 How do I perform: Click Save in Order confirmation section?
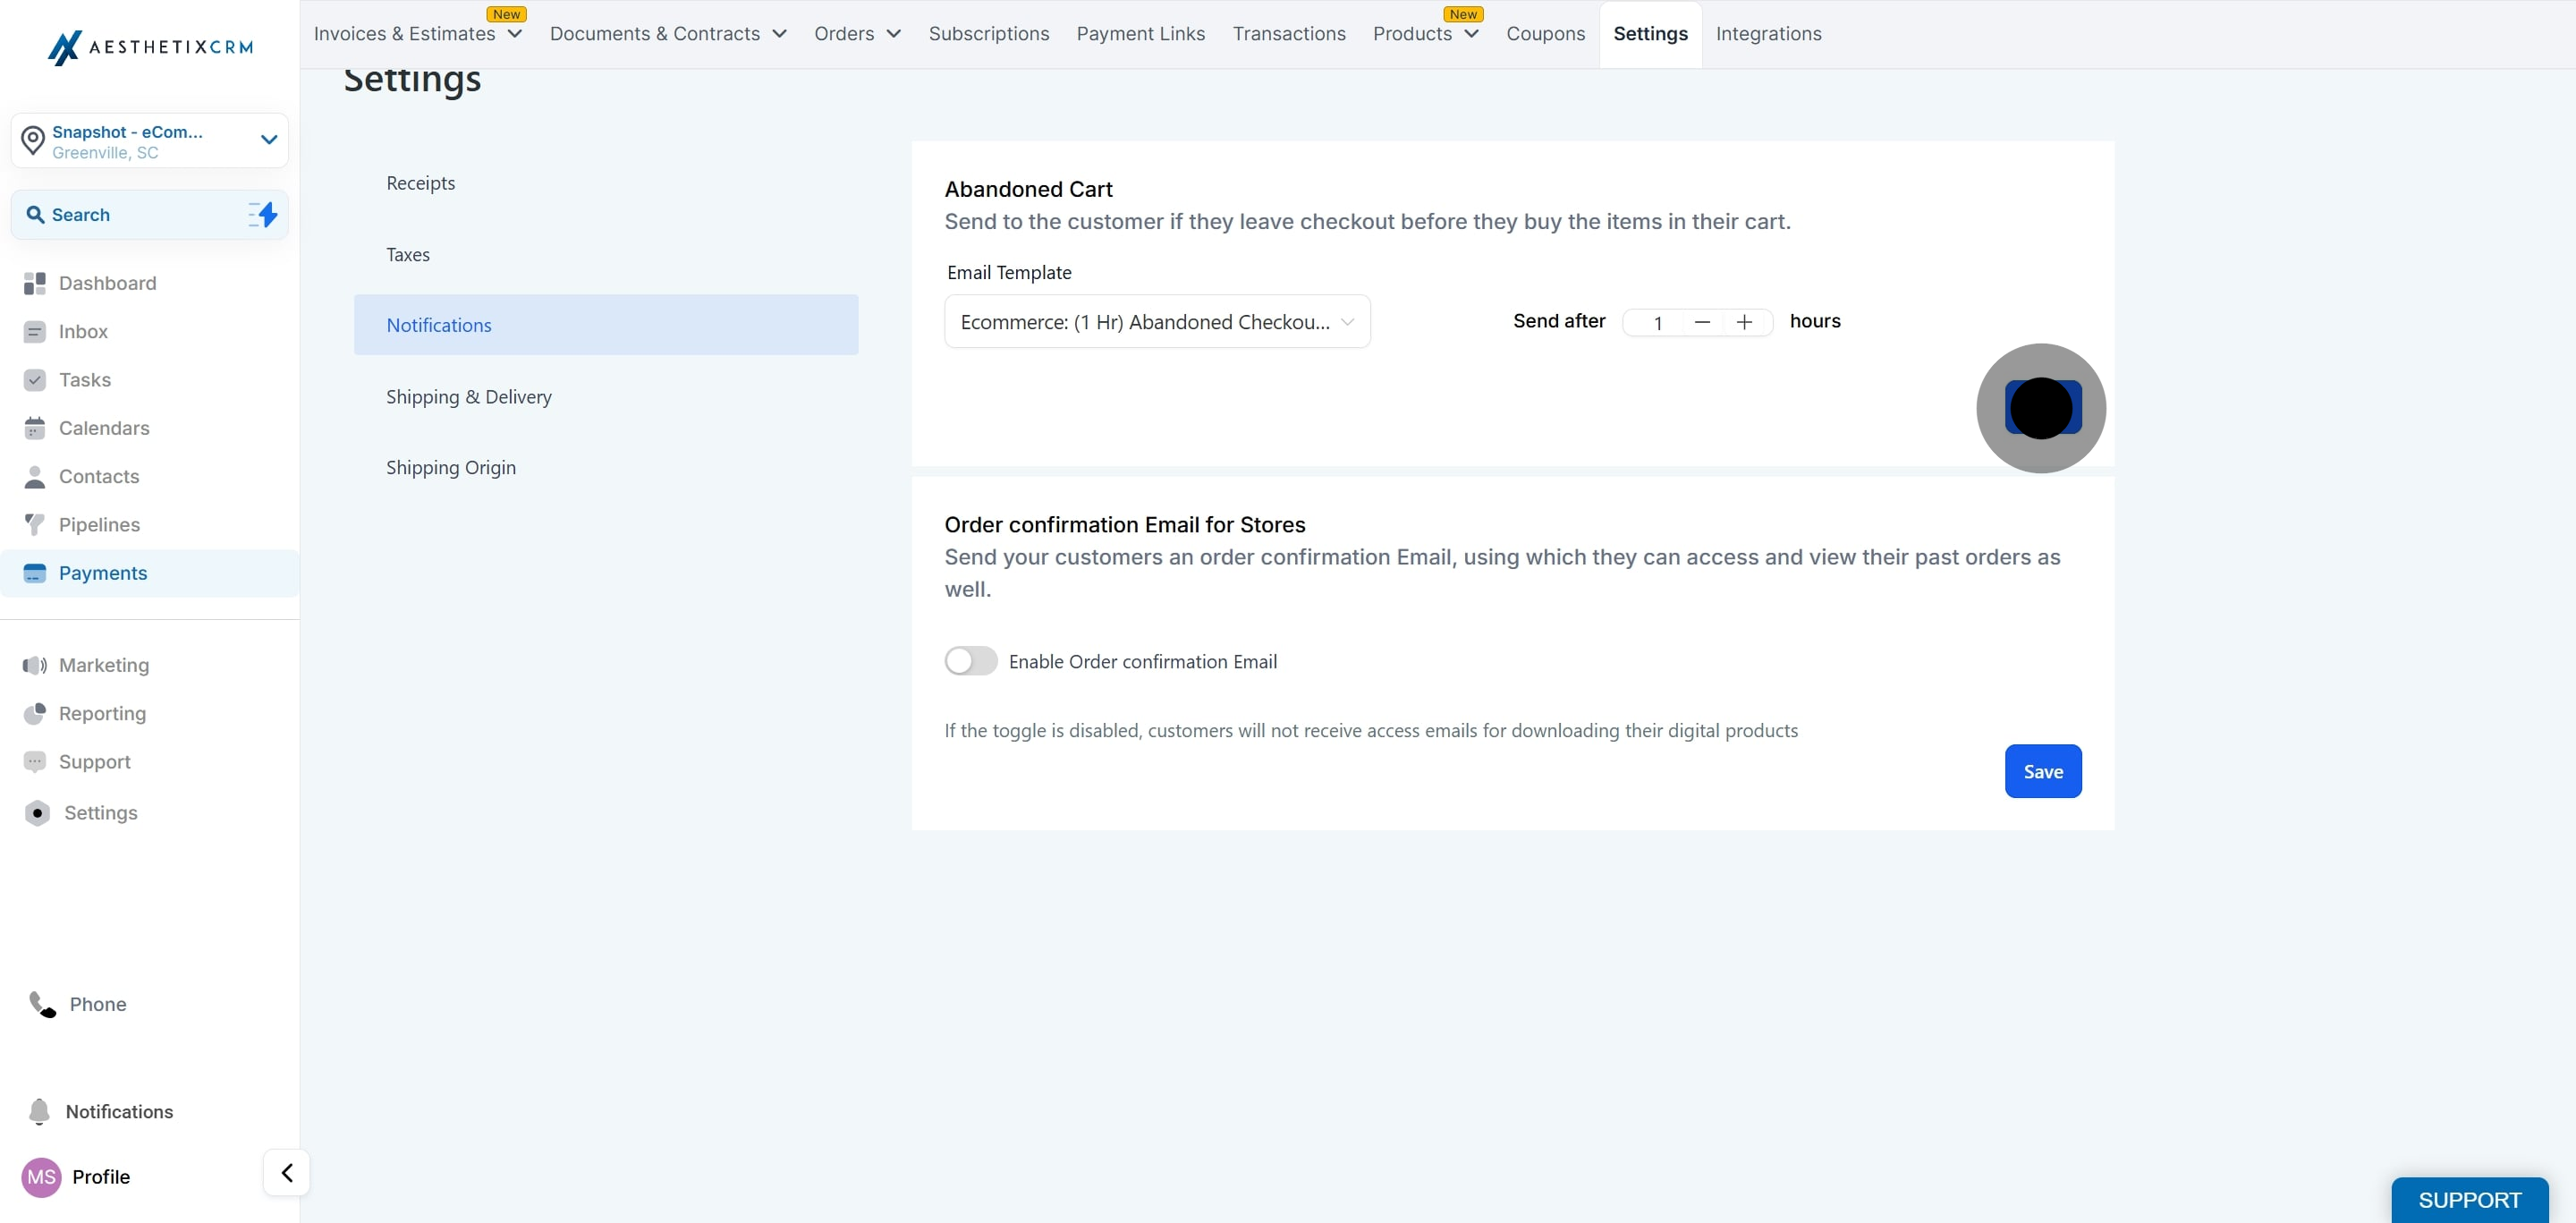(x=2042, y=772)
